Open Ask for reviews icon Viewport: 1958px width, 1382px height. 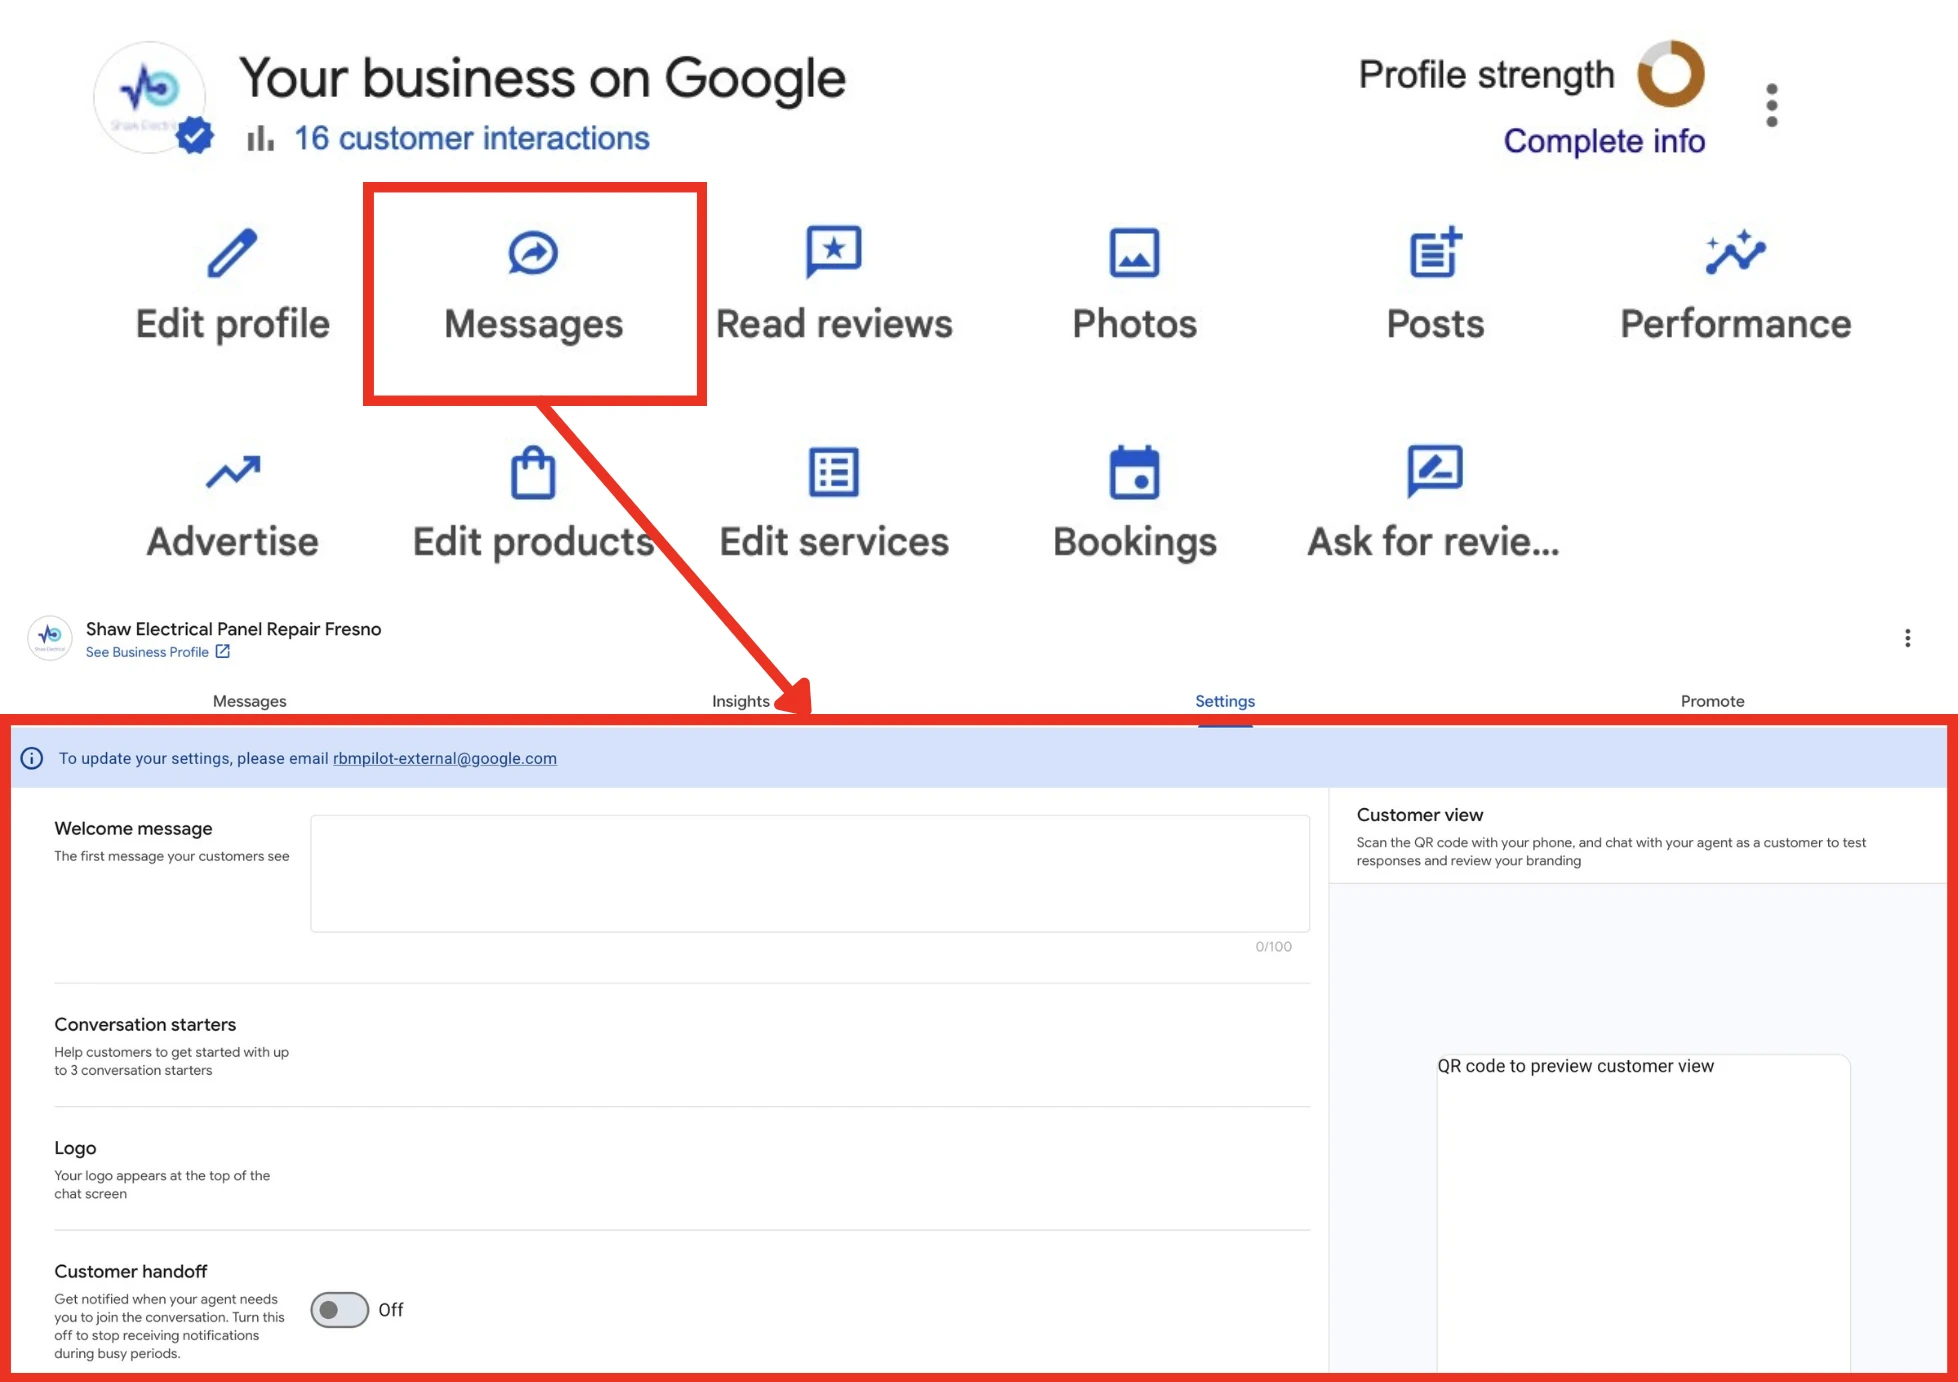[x=1435, y=471]
